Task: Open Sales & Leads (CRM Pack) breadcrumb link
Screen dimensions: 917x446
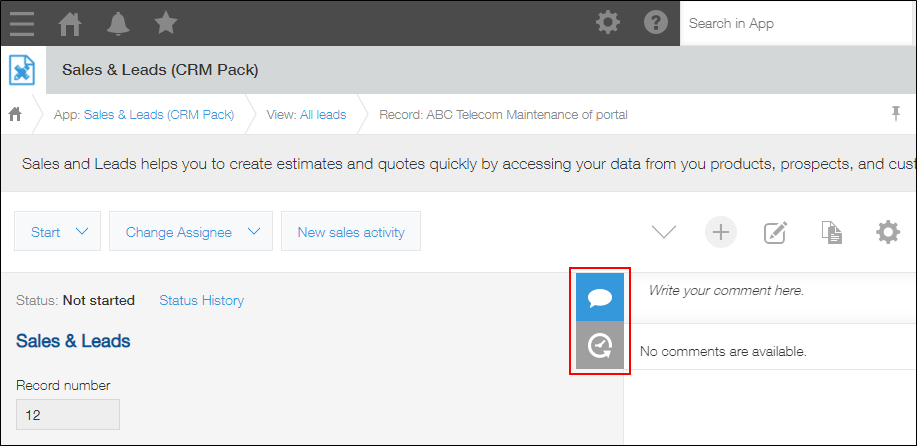Action: (158, 115)
